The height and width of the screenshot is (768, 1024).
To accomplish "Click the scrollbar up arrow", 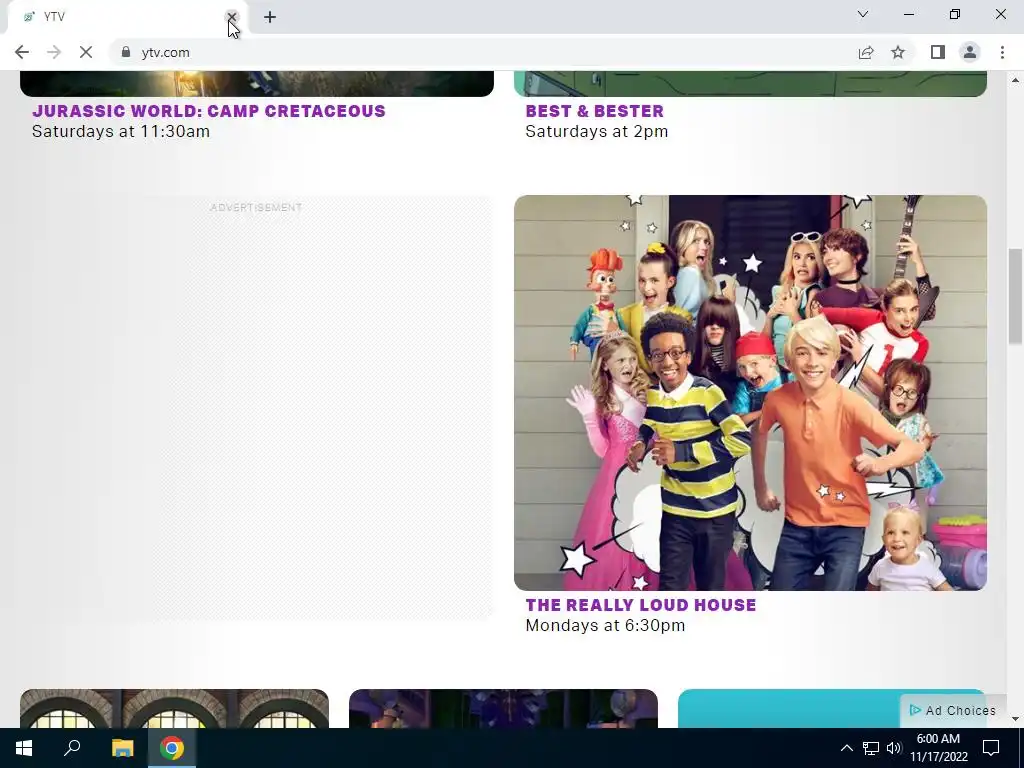I will (1015, 80).
